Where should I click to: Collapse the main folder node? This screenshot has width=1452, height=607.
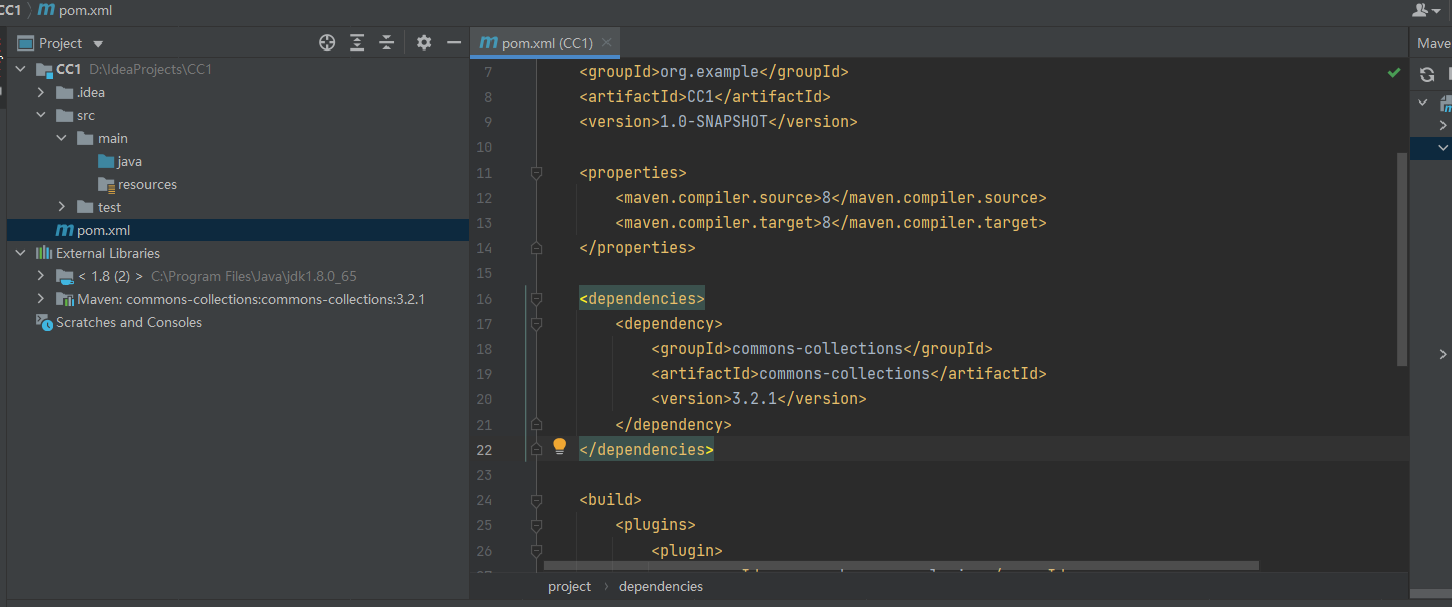62,138
